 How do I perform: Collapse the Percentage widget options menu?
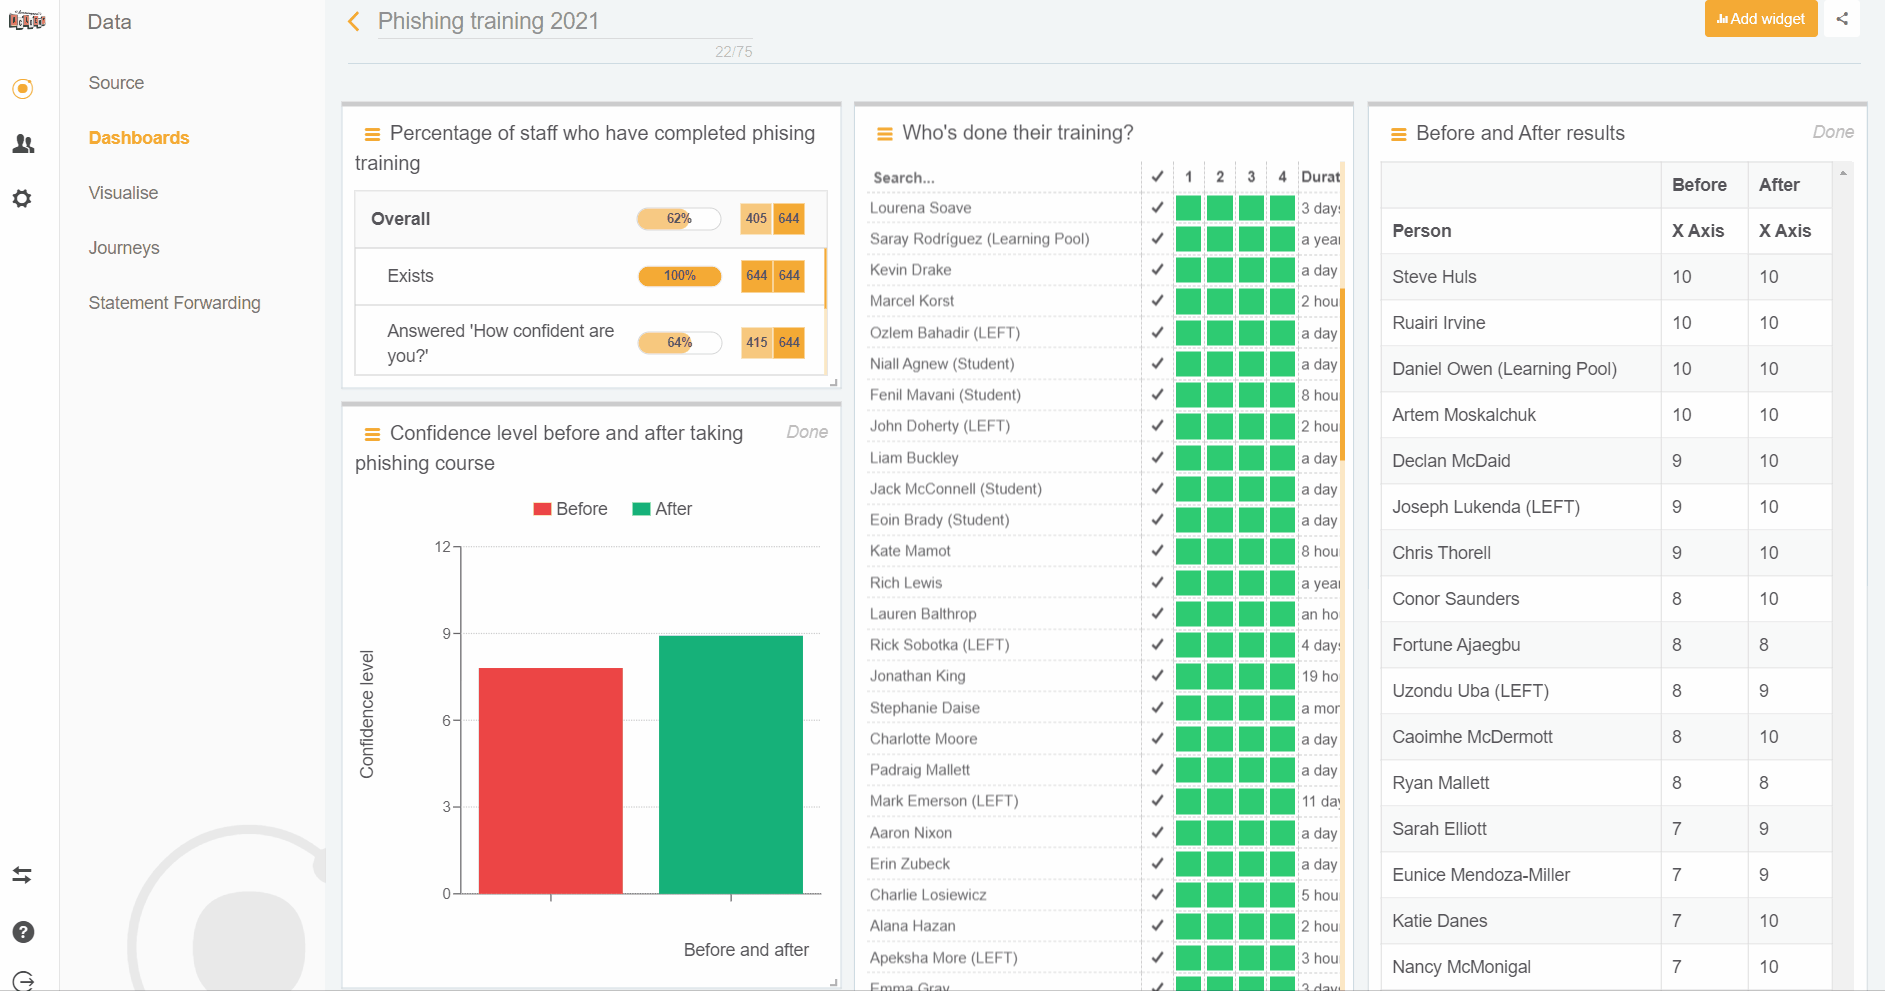[372, 132]
